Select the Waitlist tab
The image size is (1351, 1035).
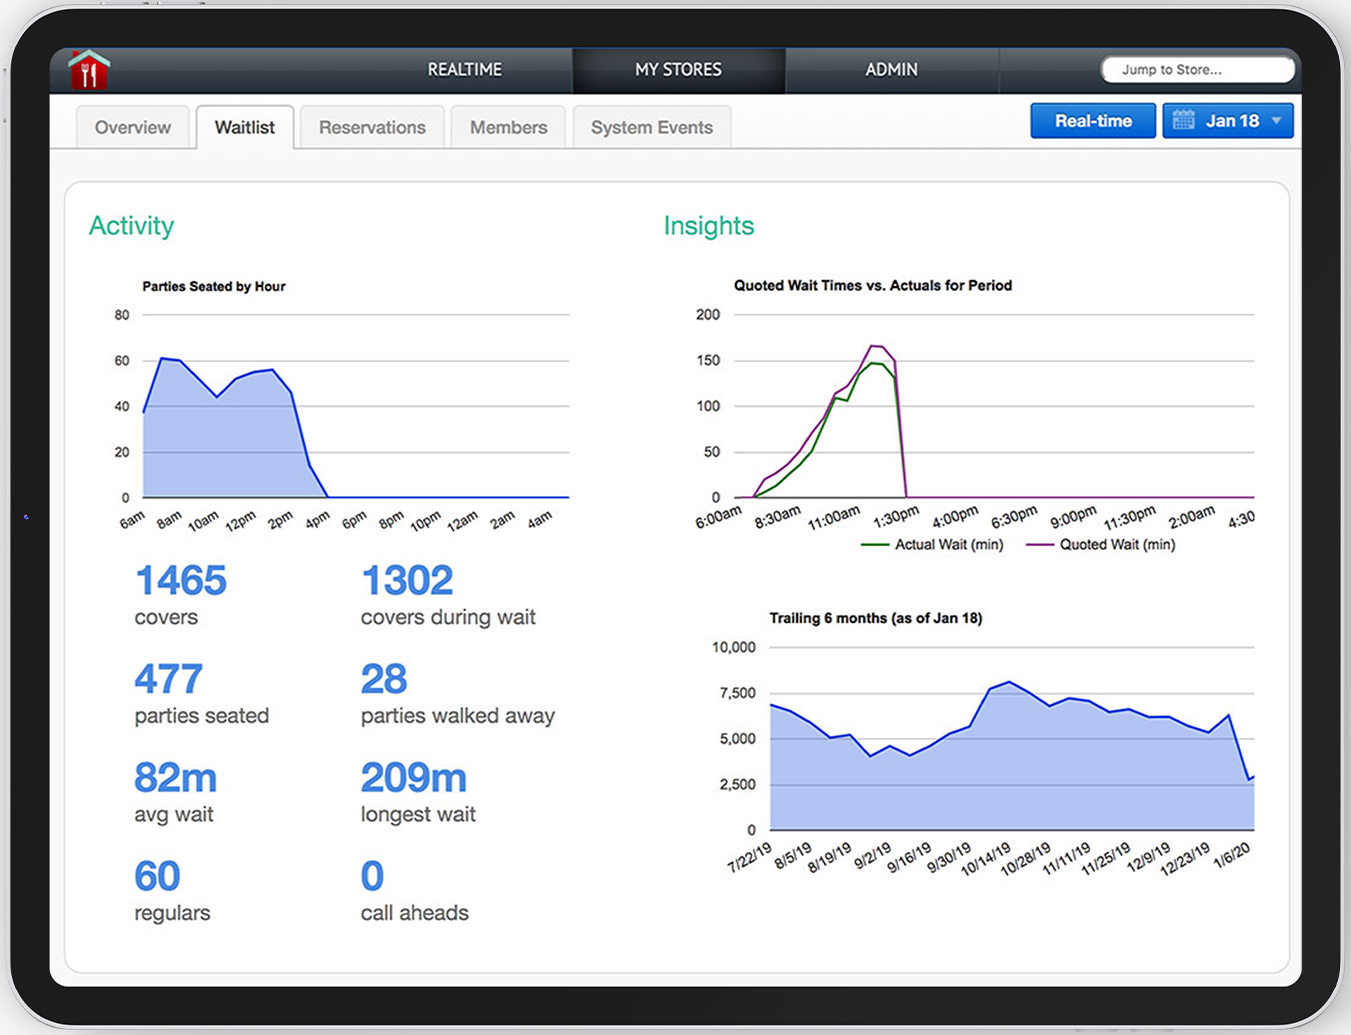coord(245,127)
